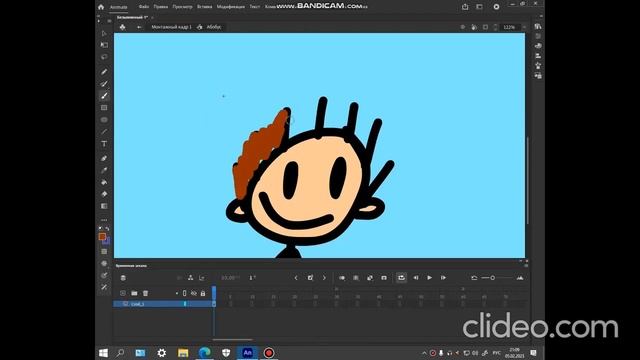Open the Share icon at the top right

(x=465, y=7)
